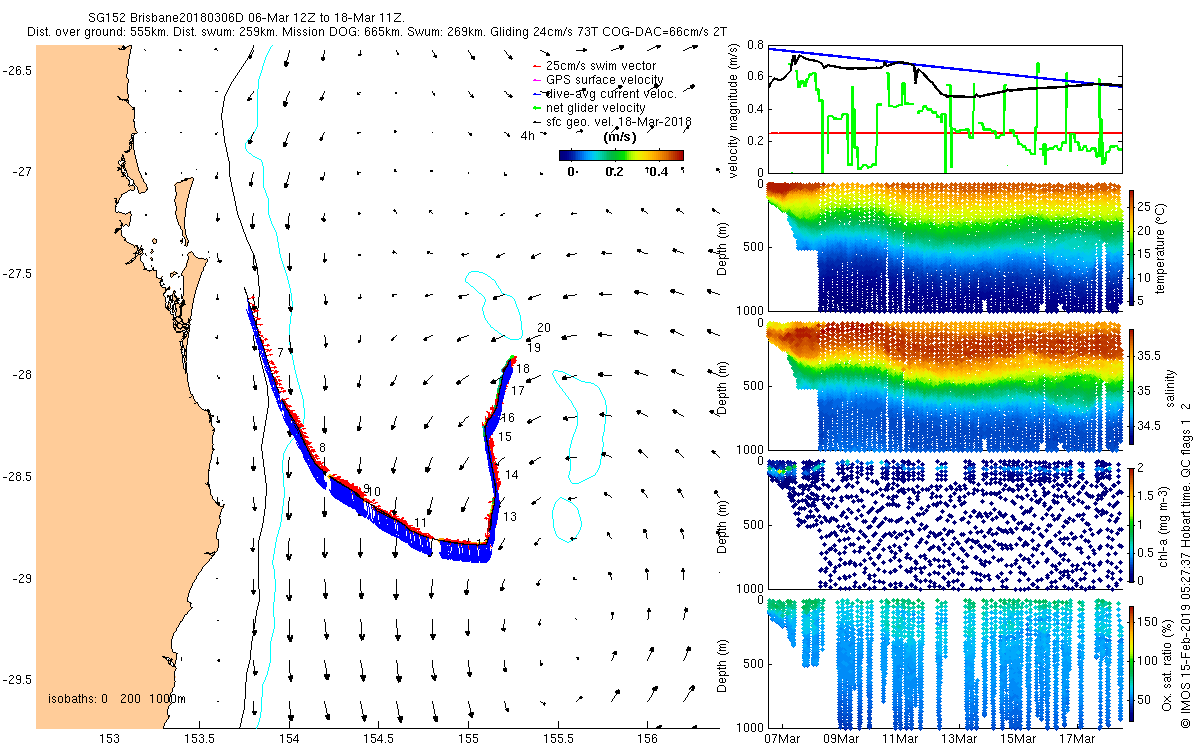The height and width of the screenshot is (750, 1200).
Task: Click the temperature depth-section plot
Action: pos(944,248)
